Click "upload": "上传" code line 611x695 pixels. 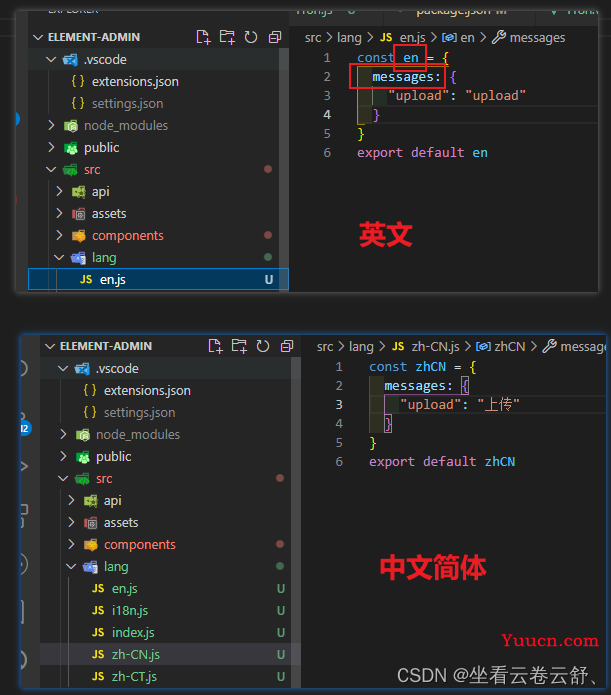[x=459, y=405]
